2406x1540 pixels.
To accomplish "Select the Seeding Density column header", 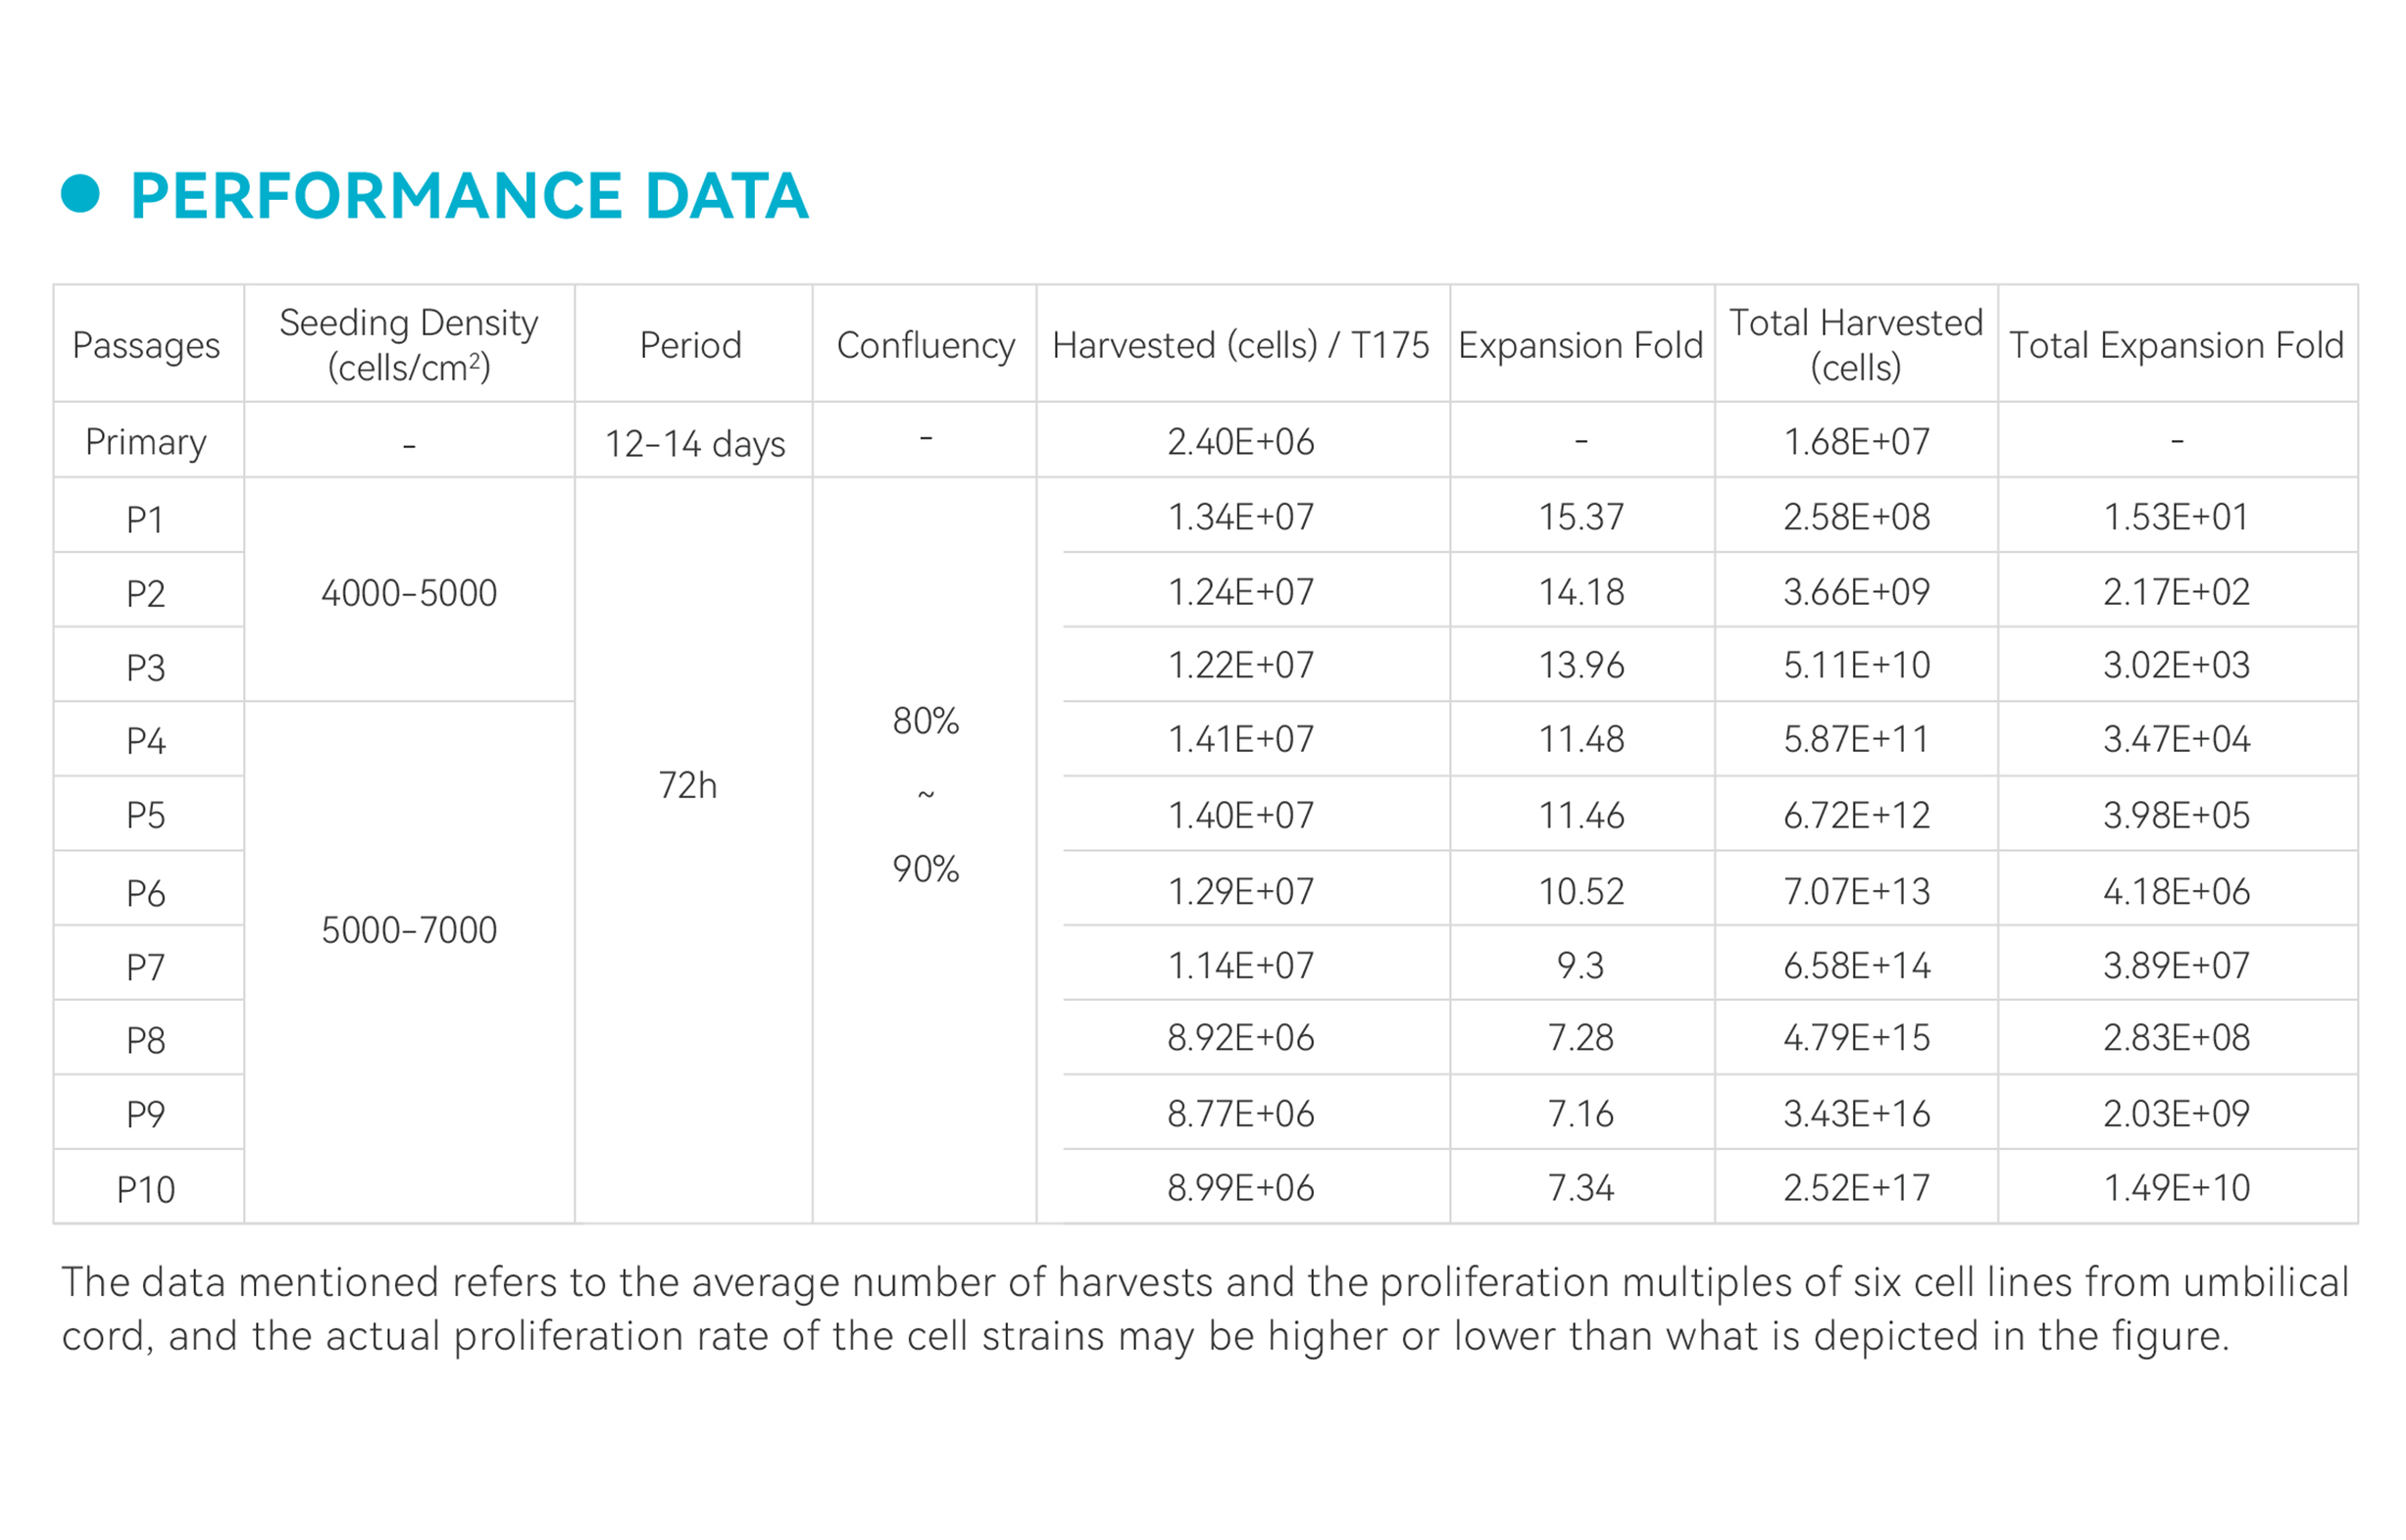I will (x=409, y=345).
